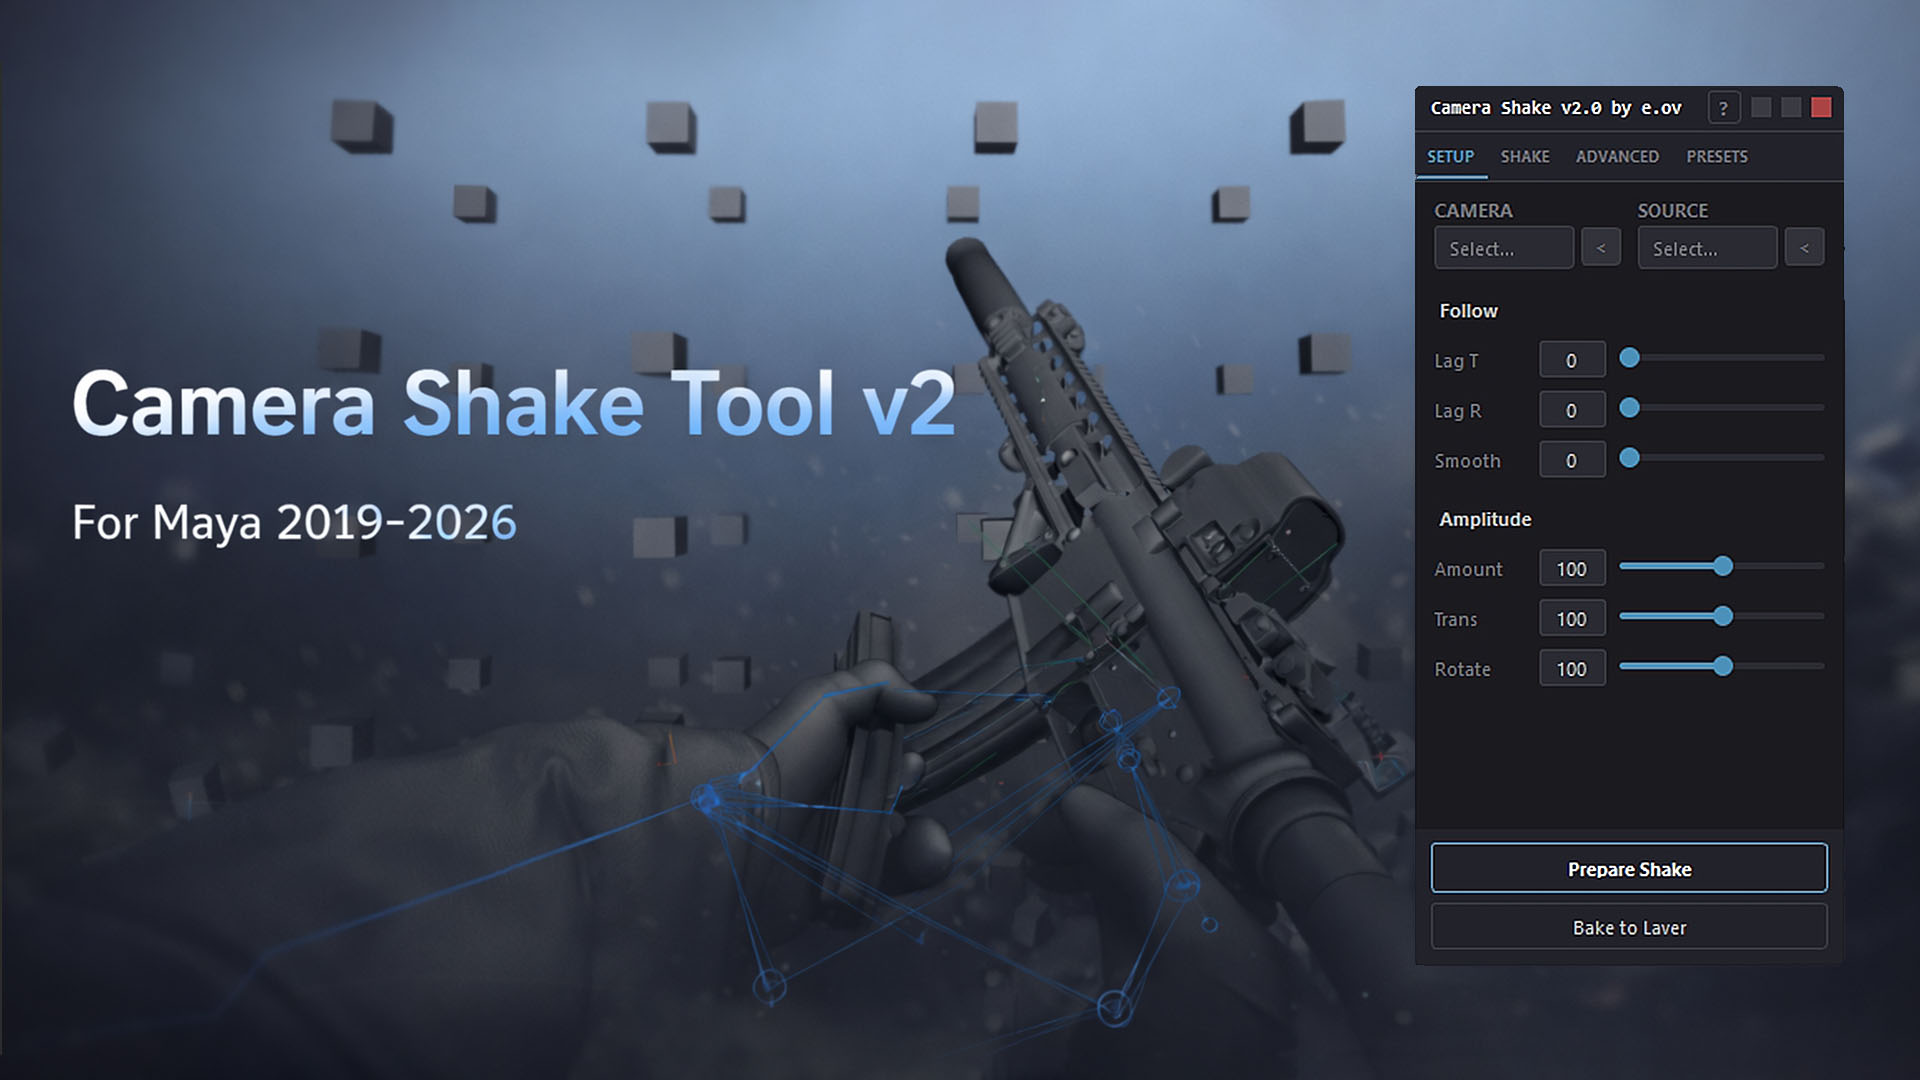Click the Rotate slider handle

[x=1722, y=666]
